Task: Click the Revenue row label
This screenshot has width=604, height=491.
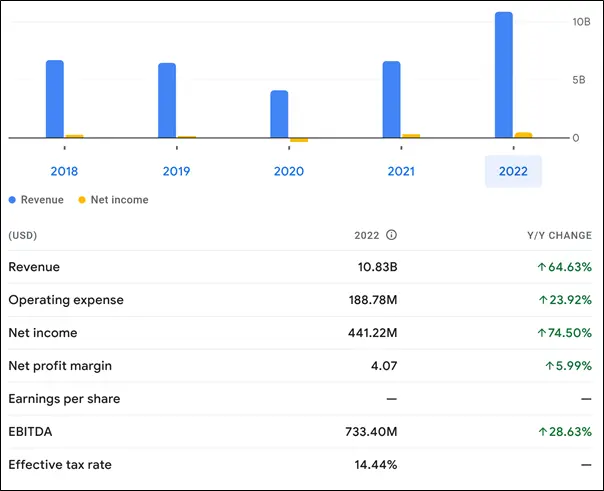Action: [x=34, y=267]
